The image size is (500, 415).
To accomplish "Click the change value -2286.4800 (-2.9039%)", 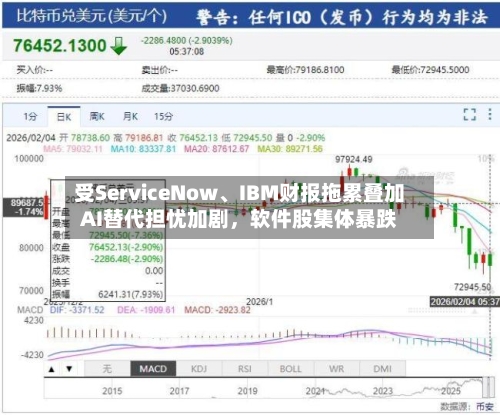I will 187,41.
